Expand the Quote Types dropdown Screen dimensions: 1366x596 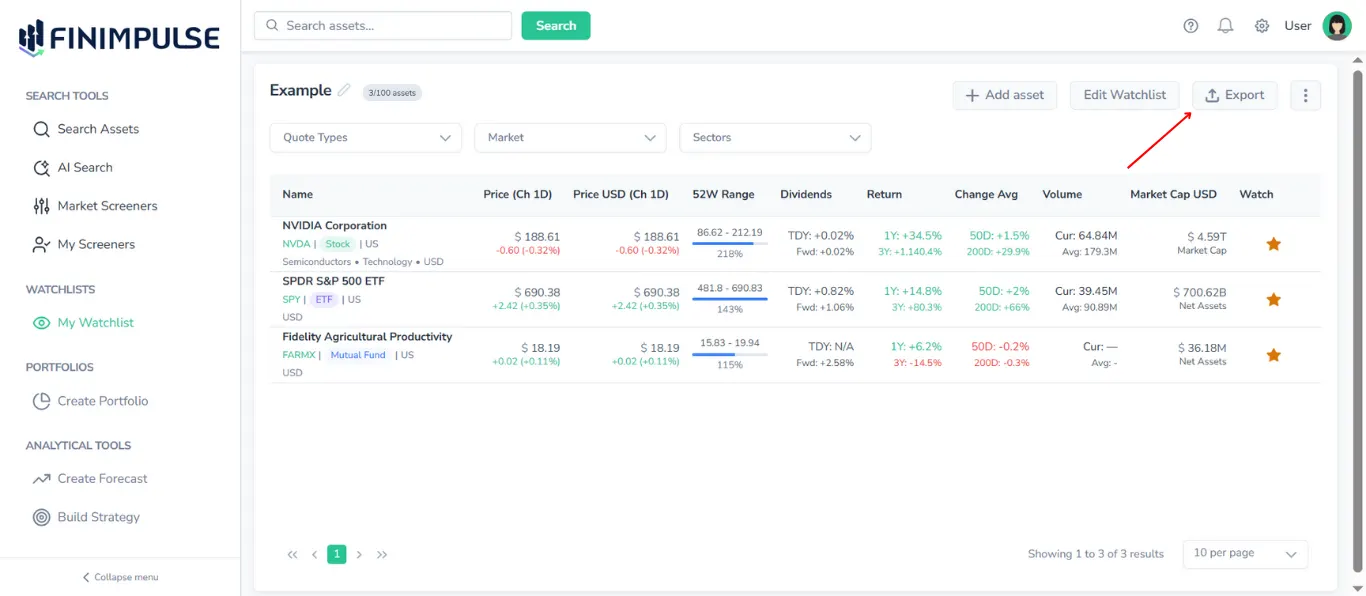tap(365, 138)
